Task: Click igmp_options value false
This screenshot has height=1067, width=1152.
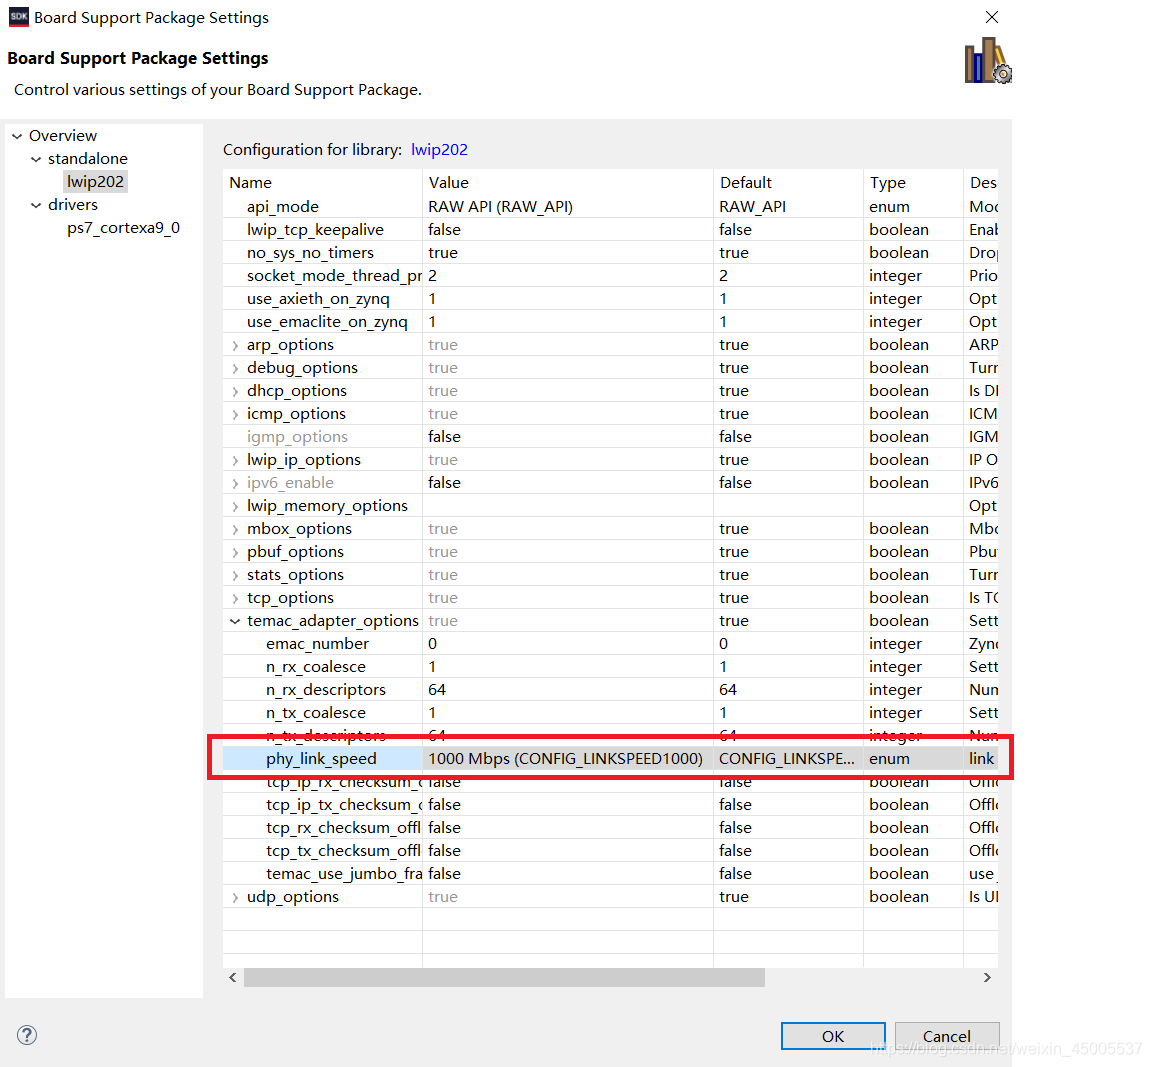Action: coord(567,436)
